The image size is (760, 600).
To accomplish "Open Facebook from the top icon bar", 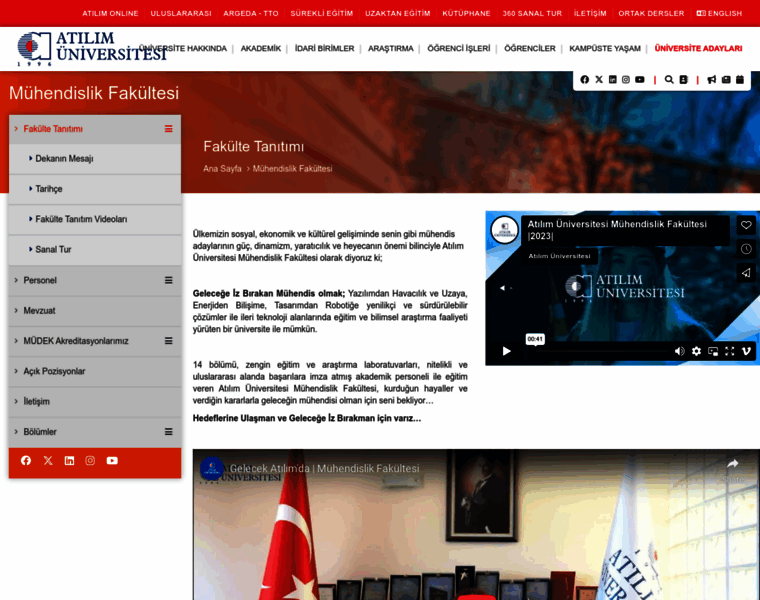I will pos(585,79).
